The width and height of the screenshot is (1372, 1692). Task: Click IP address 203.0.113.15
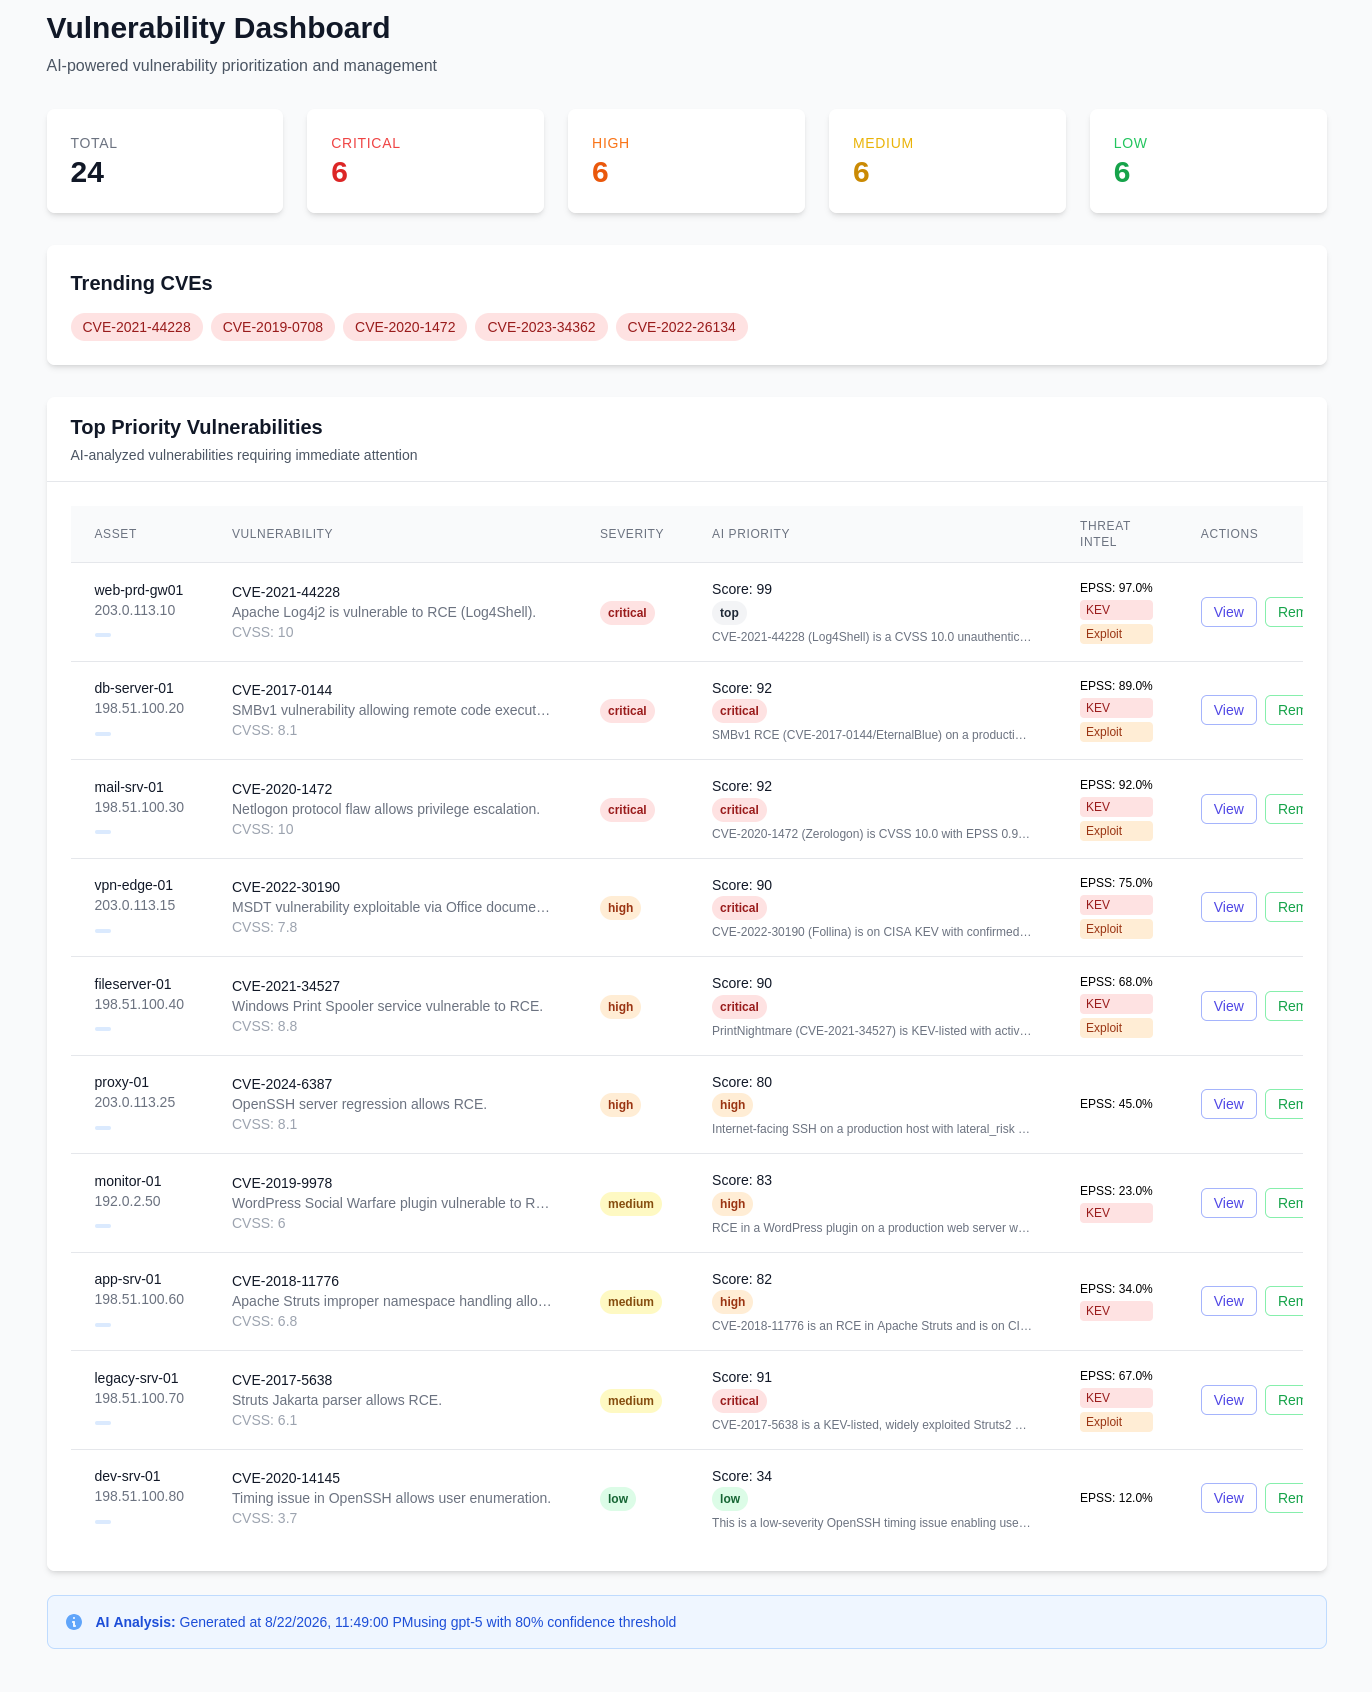coord(135,905)
